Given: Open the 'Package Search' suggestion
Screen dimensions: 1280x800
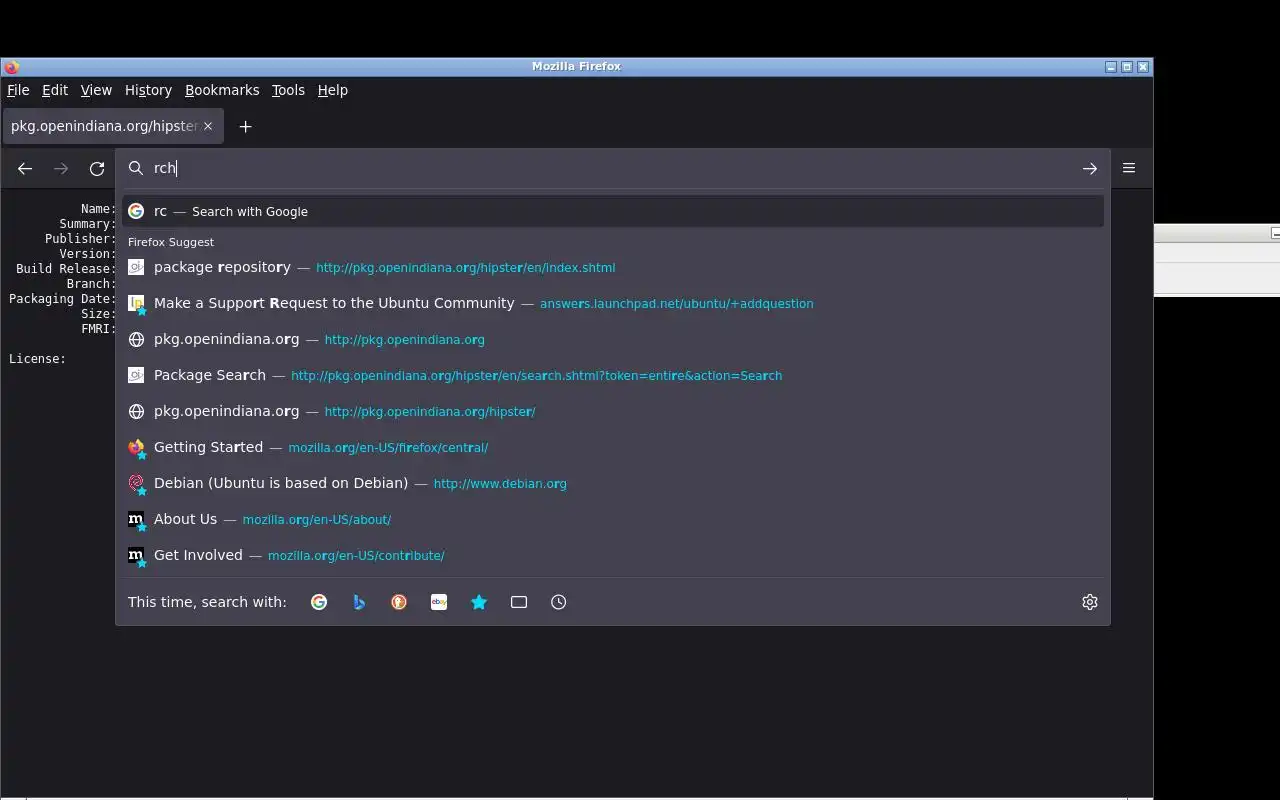Looking at the screenshot, I should 613,375.
